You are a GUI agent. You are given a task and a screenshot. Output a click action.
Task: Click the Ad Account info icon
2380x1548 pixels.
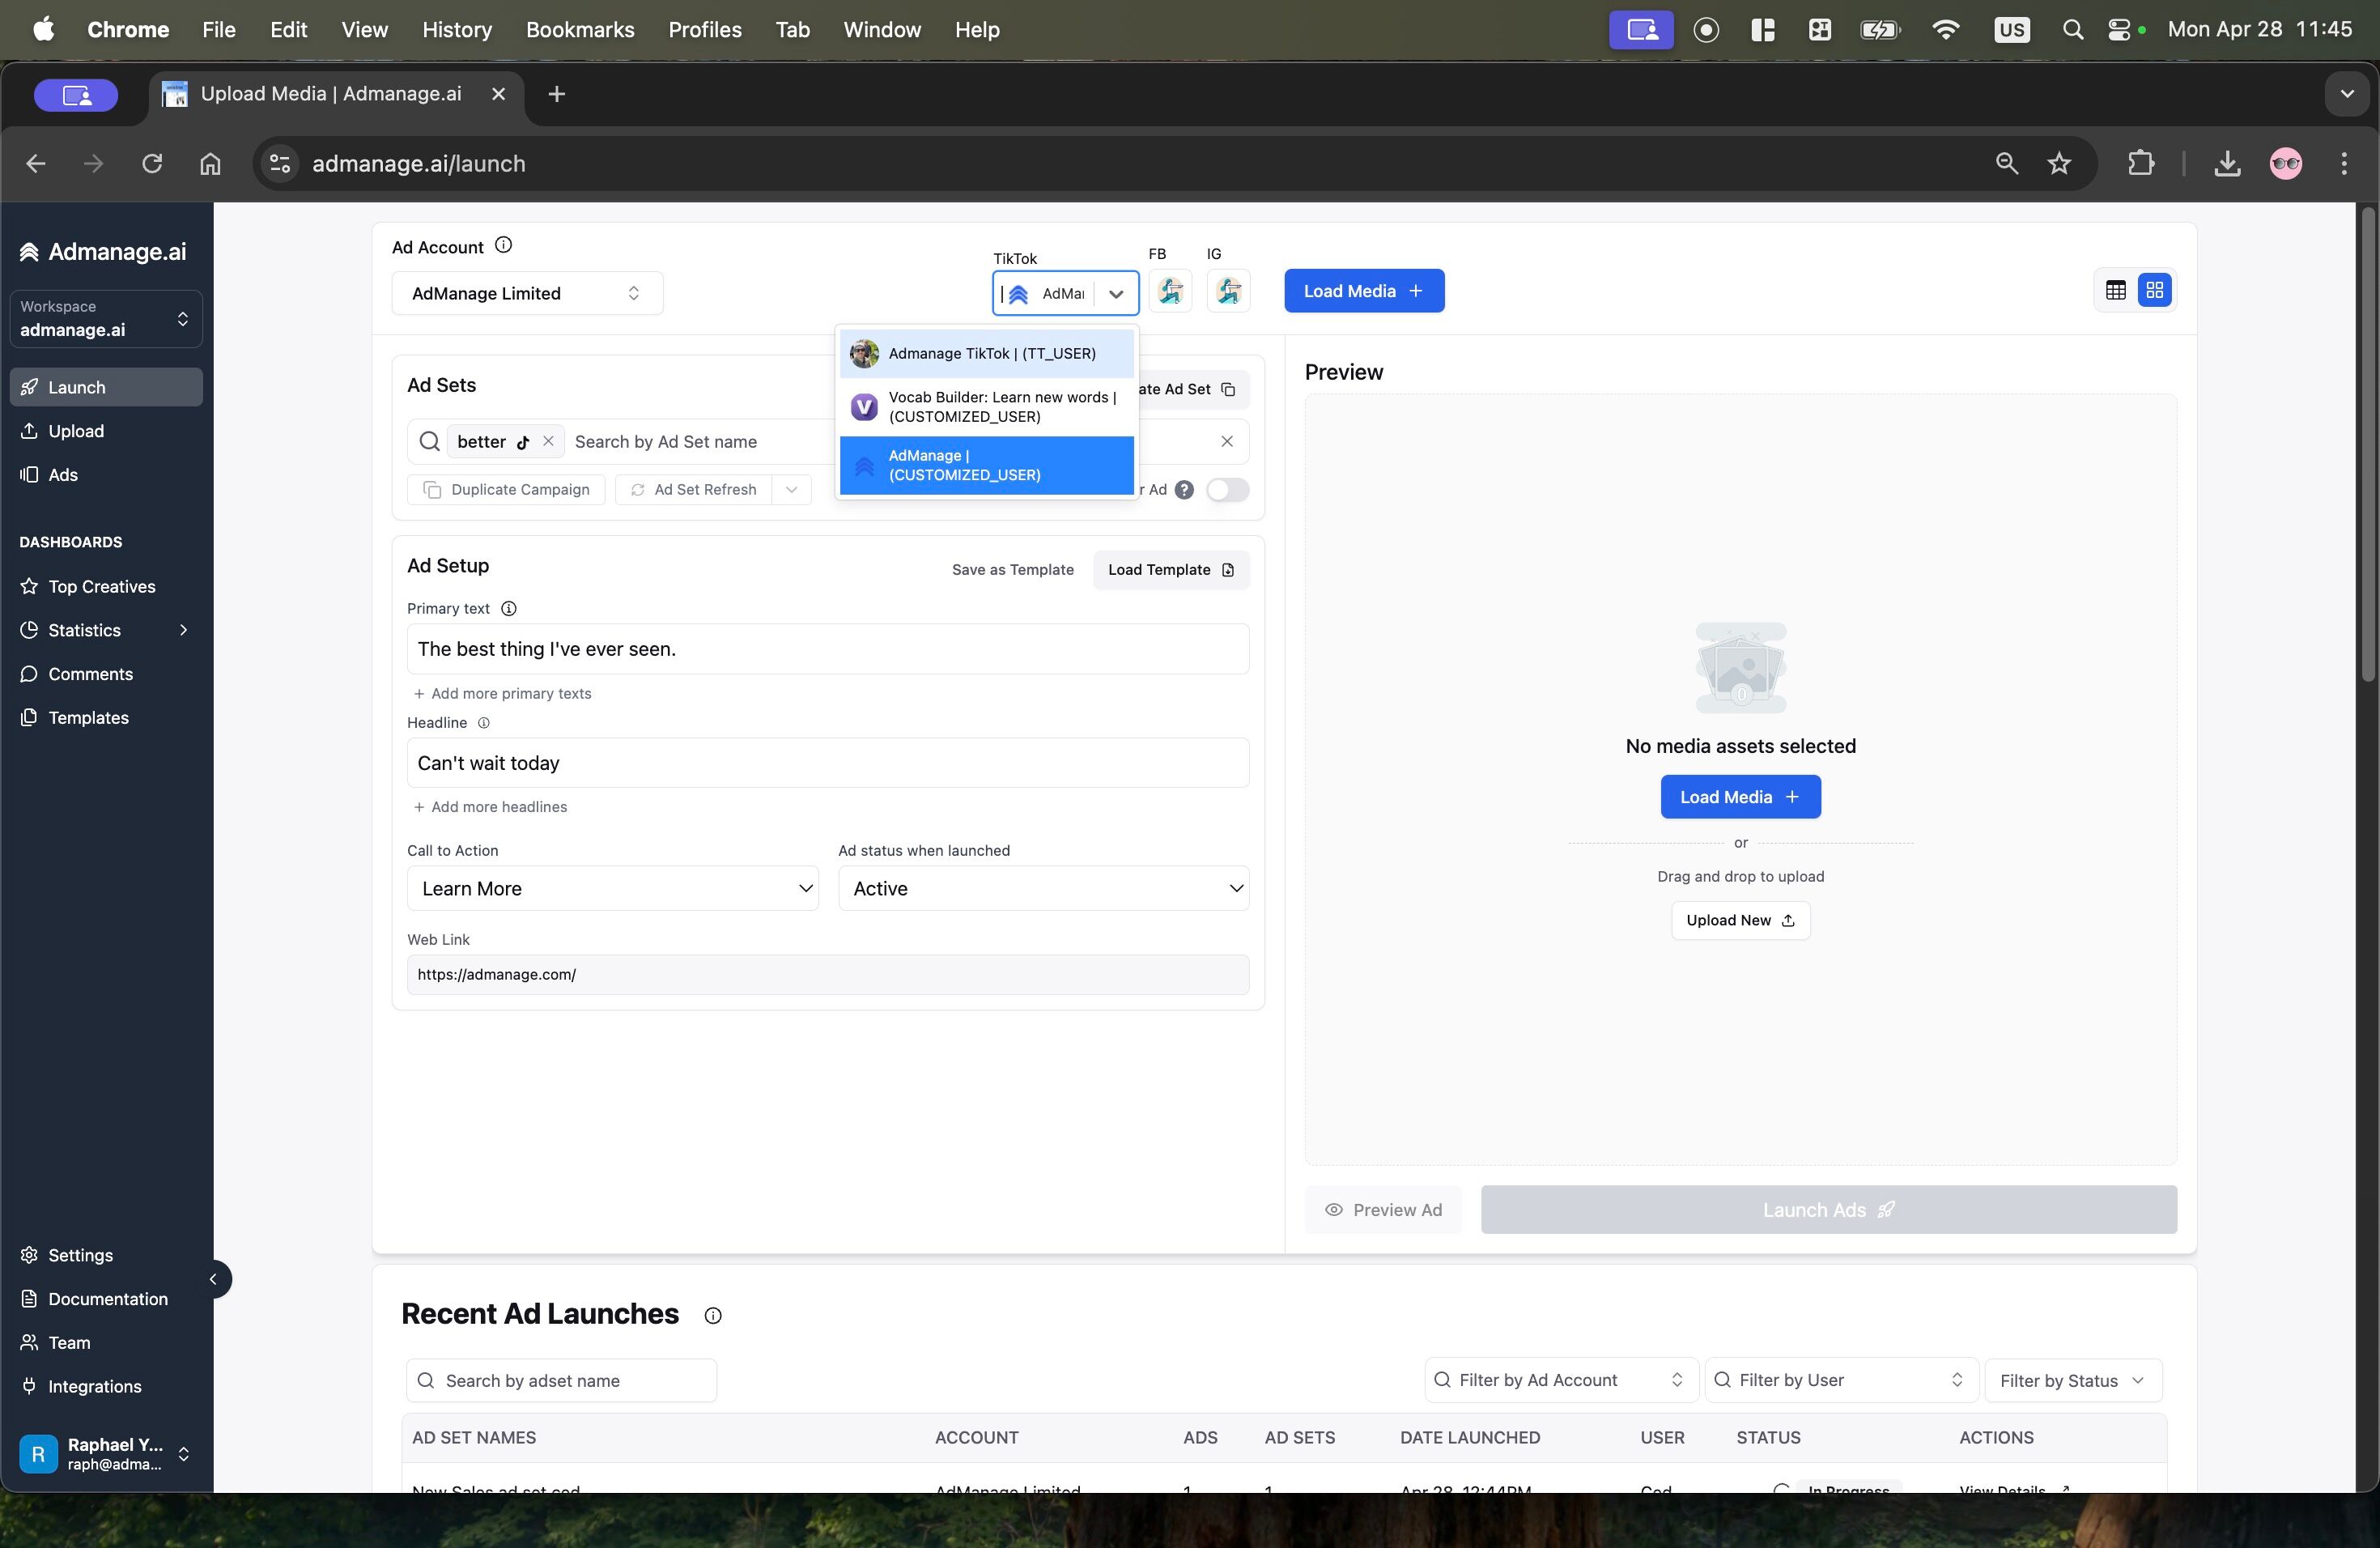[x=504, y=245]
